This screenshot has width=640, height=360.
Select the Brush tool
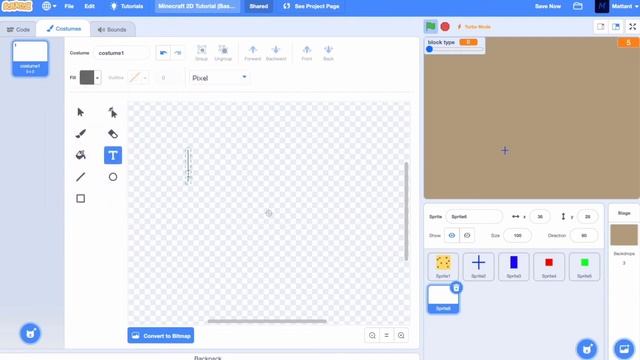(x=80, y=134)
